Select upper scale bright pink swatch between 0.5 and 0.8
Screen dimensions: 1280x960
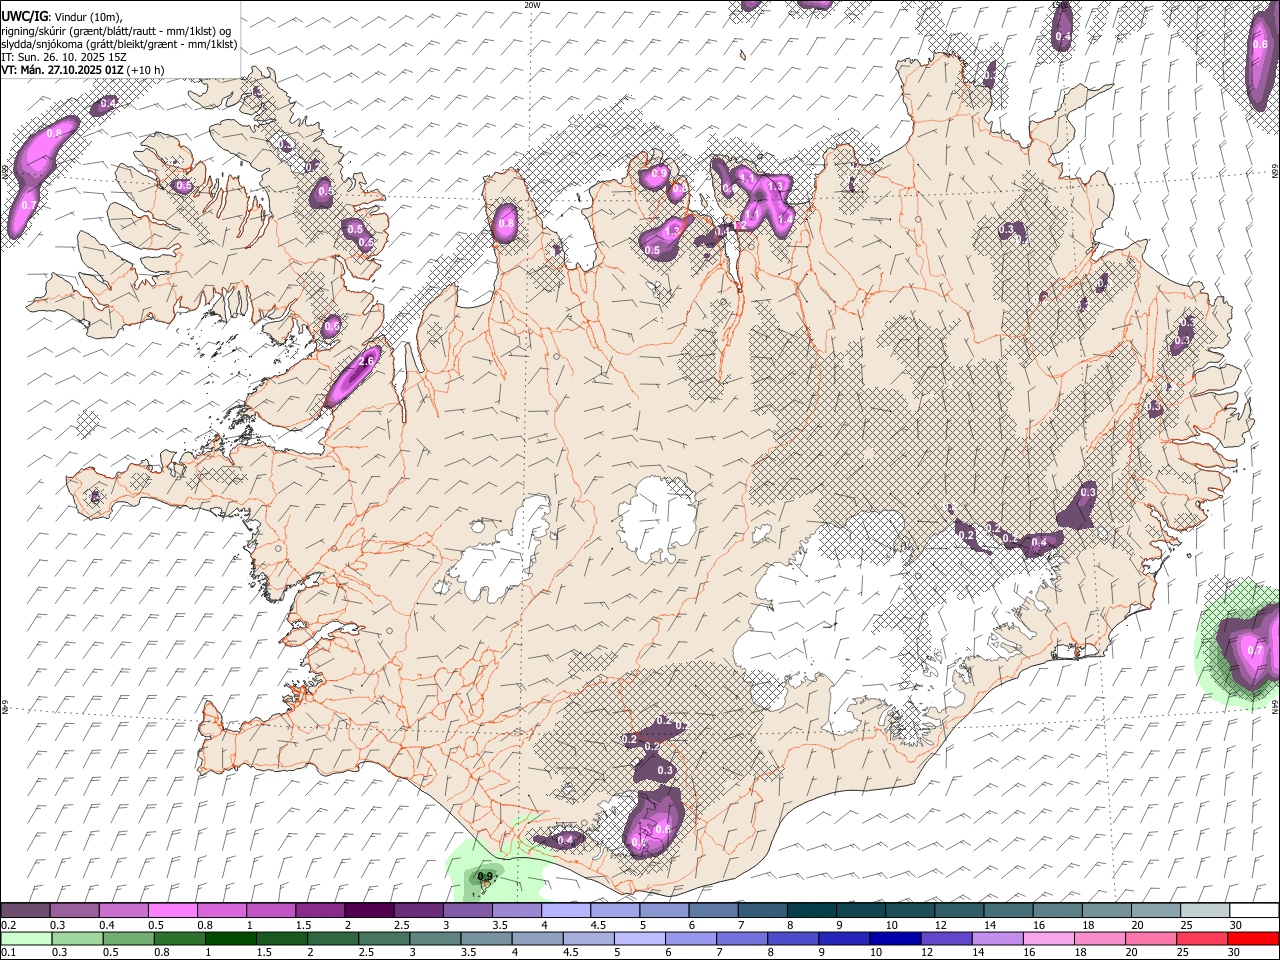pos(172,911)
